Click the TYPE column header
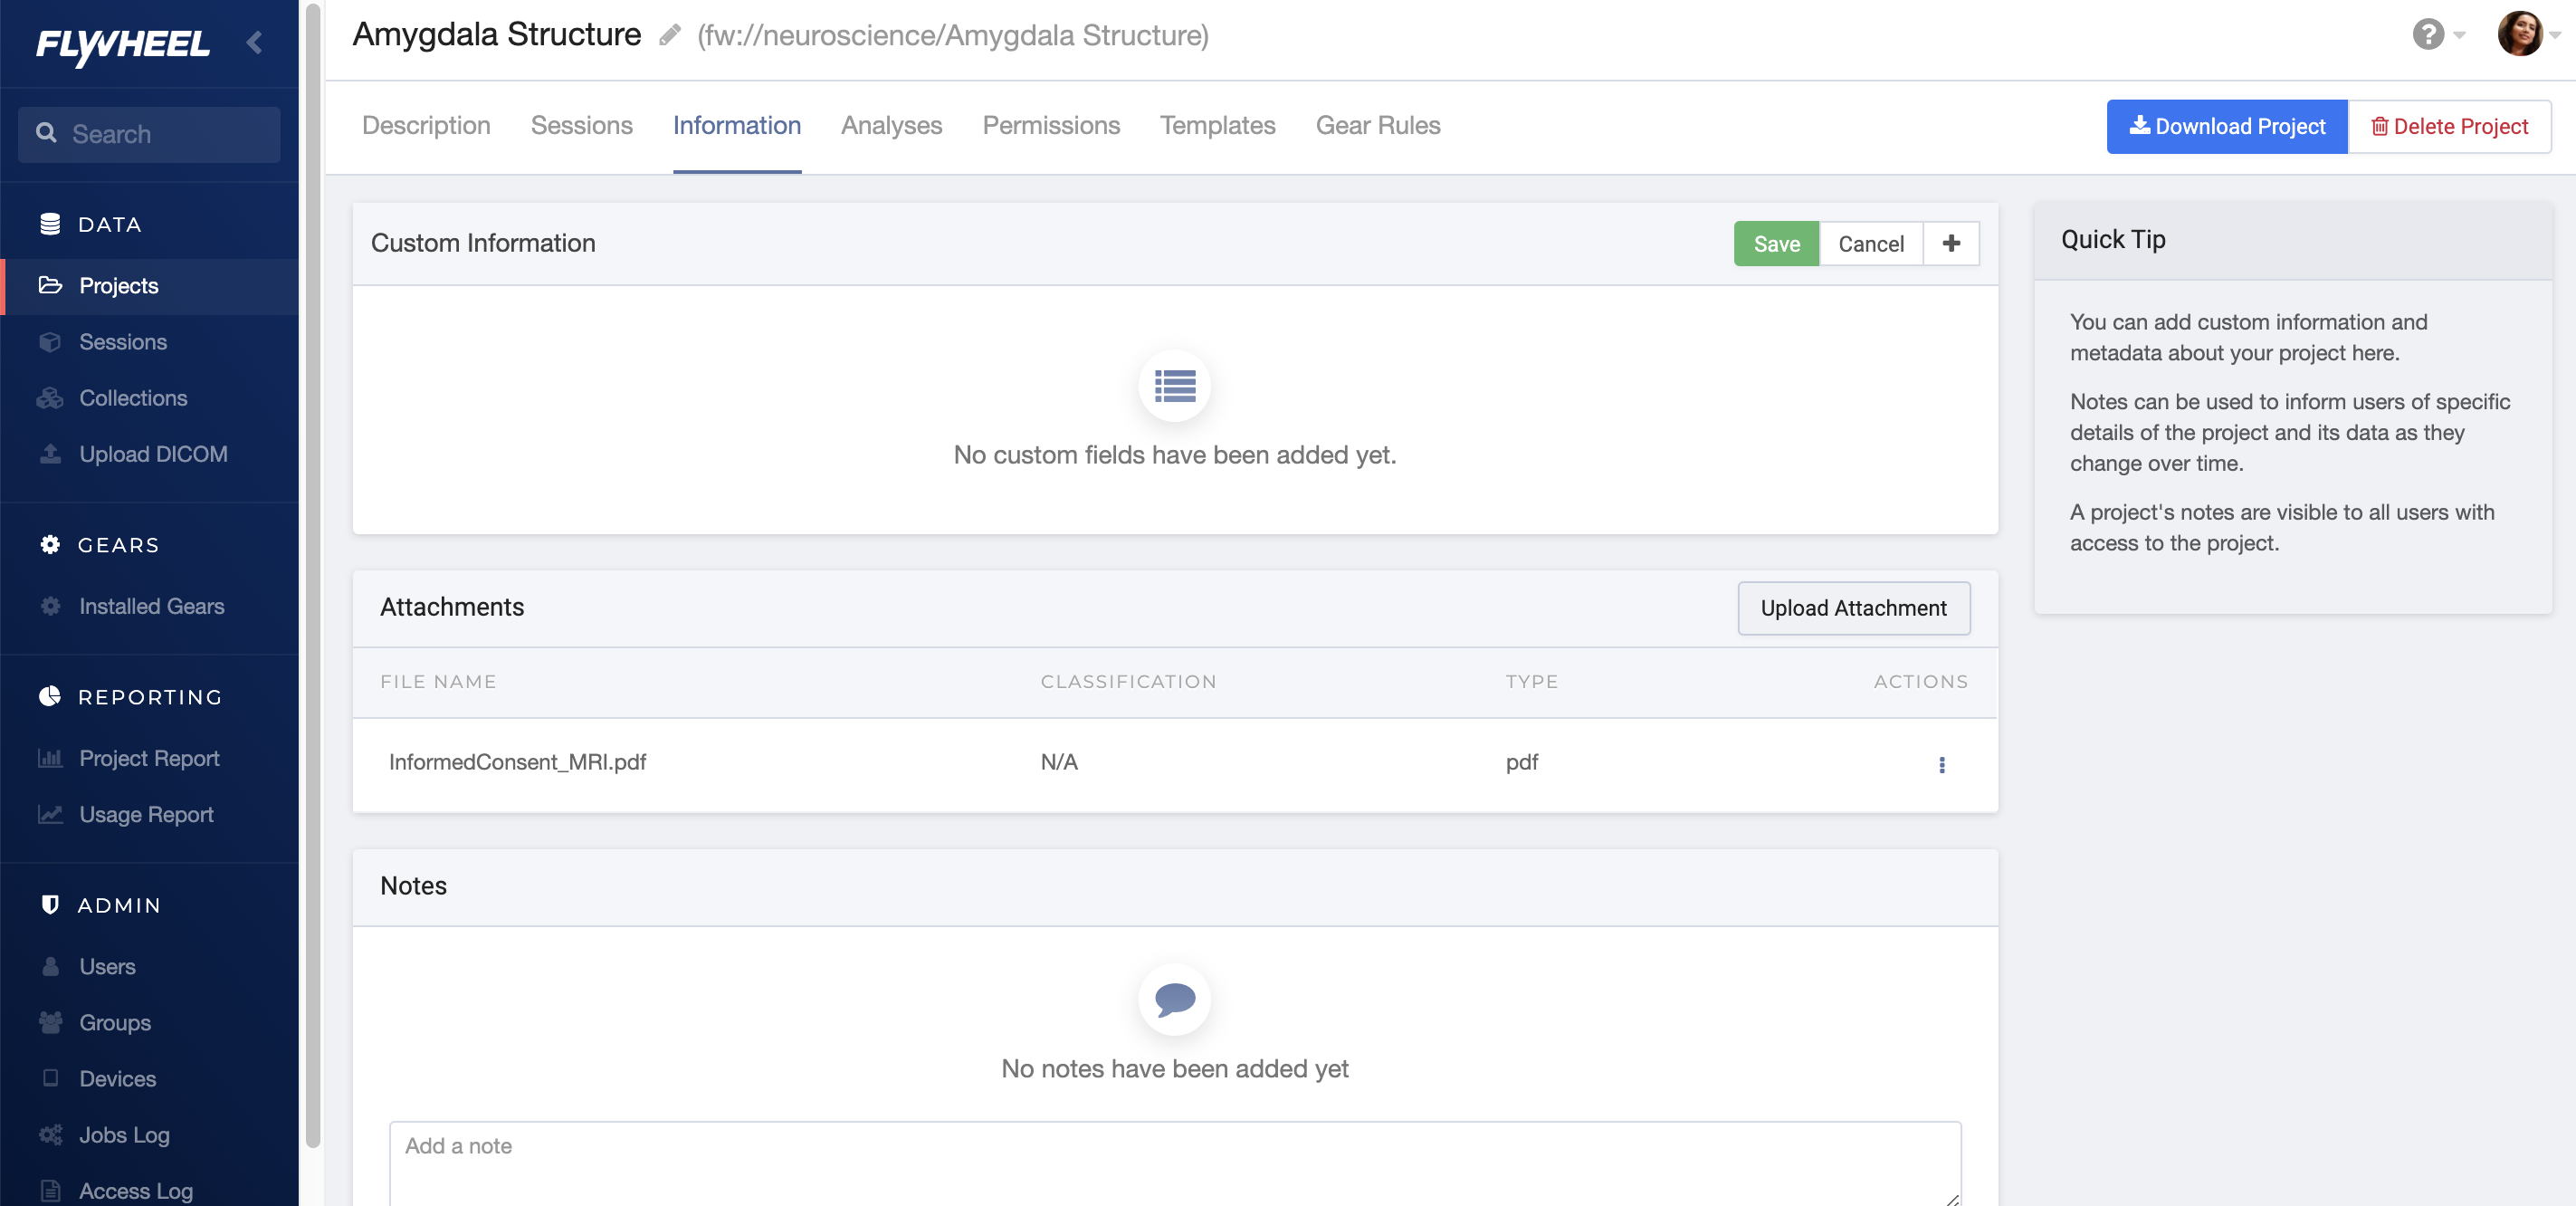This screenshot has height=1206, width=2576. tap(1531, 681)
